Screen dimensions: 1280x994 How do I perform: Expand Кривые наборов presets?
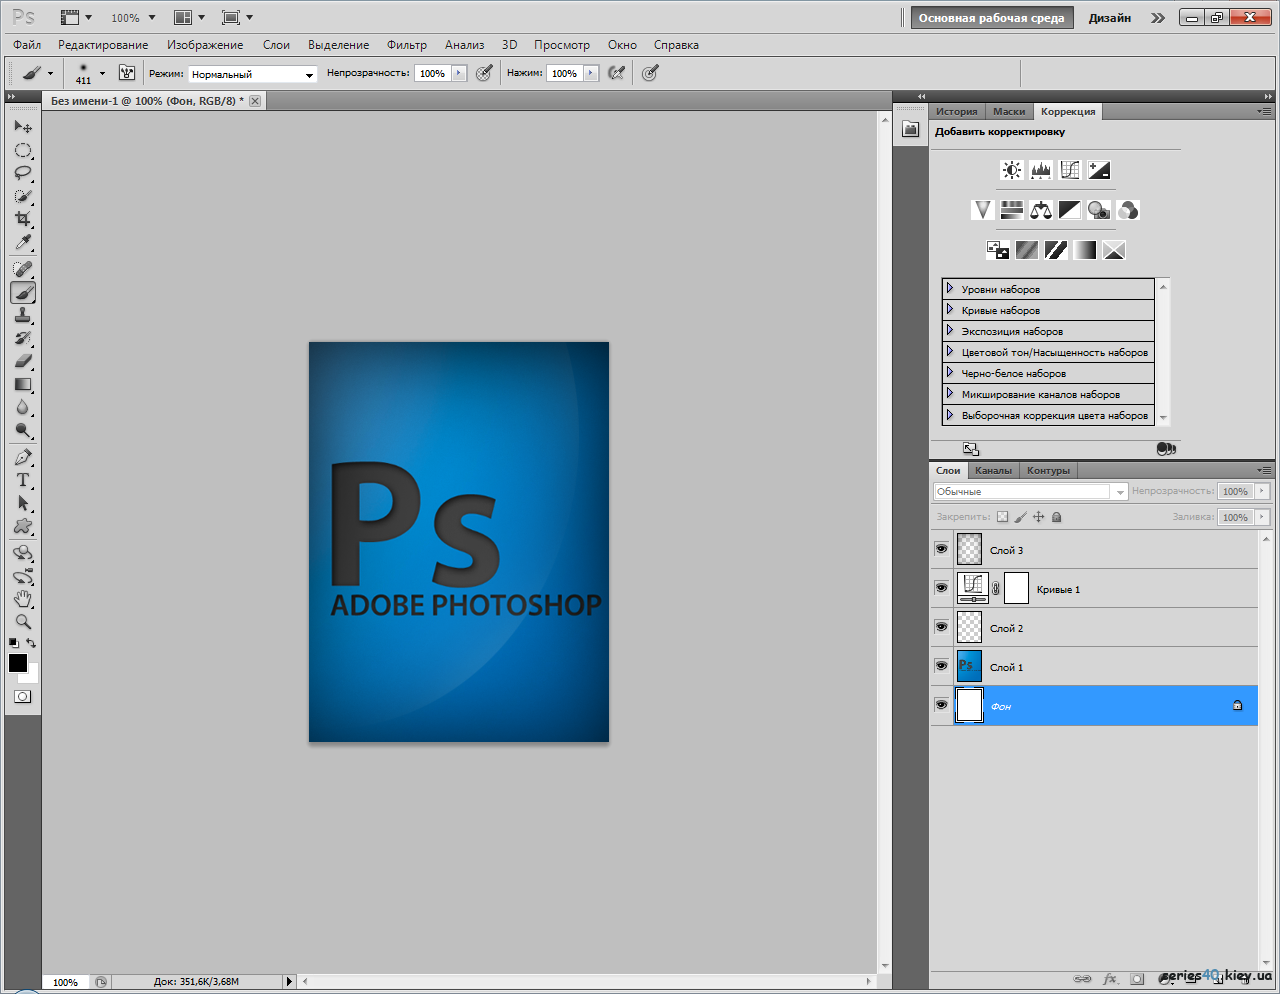pos(950,309)
